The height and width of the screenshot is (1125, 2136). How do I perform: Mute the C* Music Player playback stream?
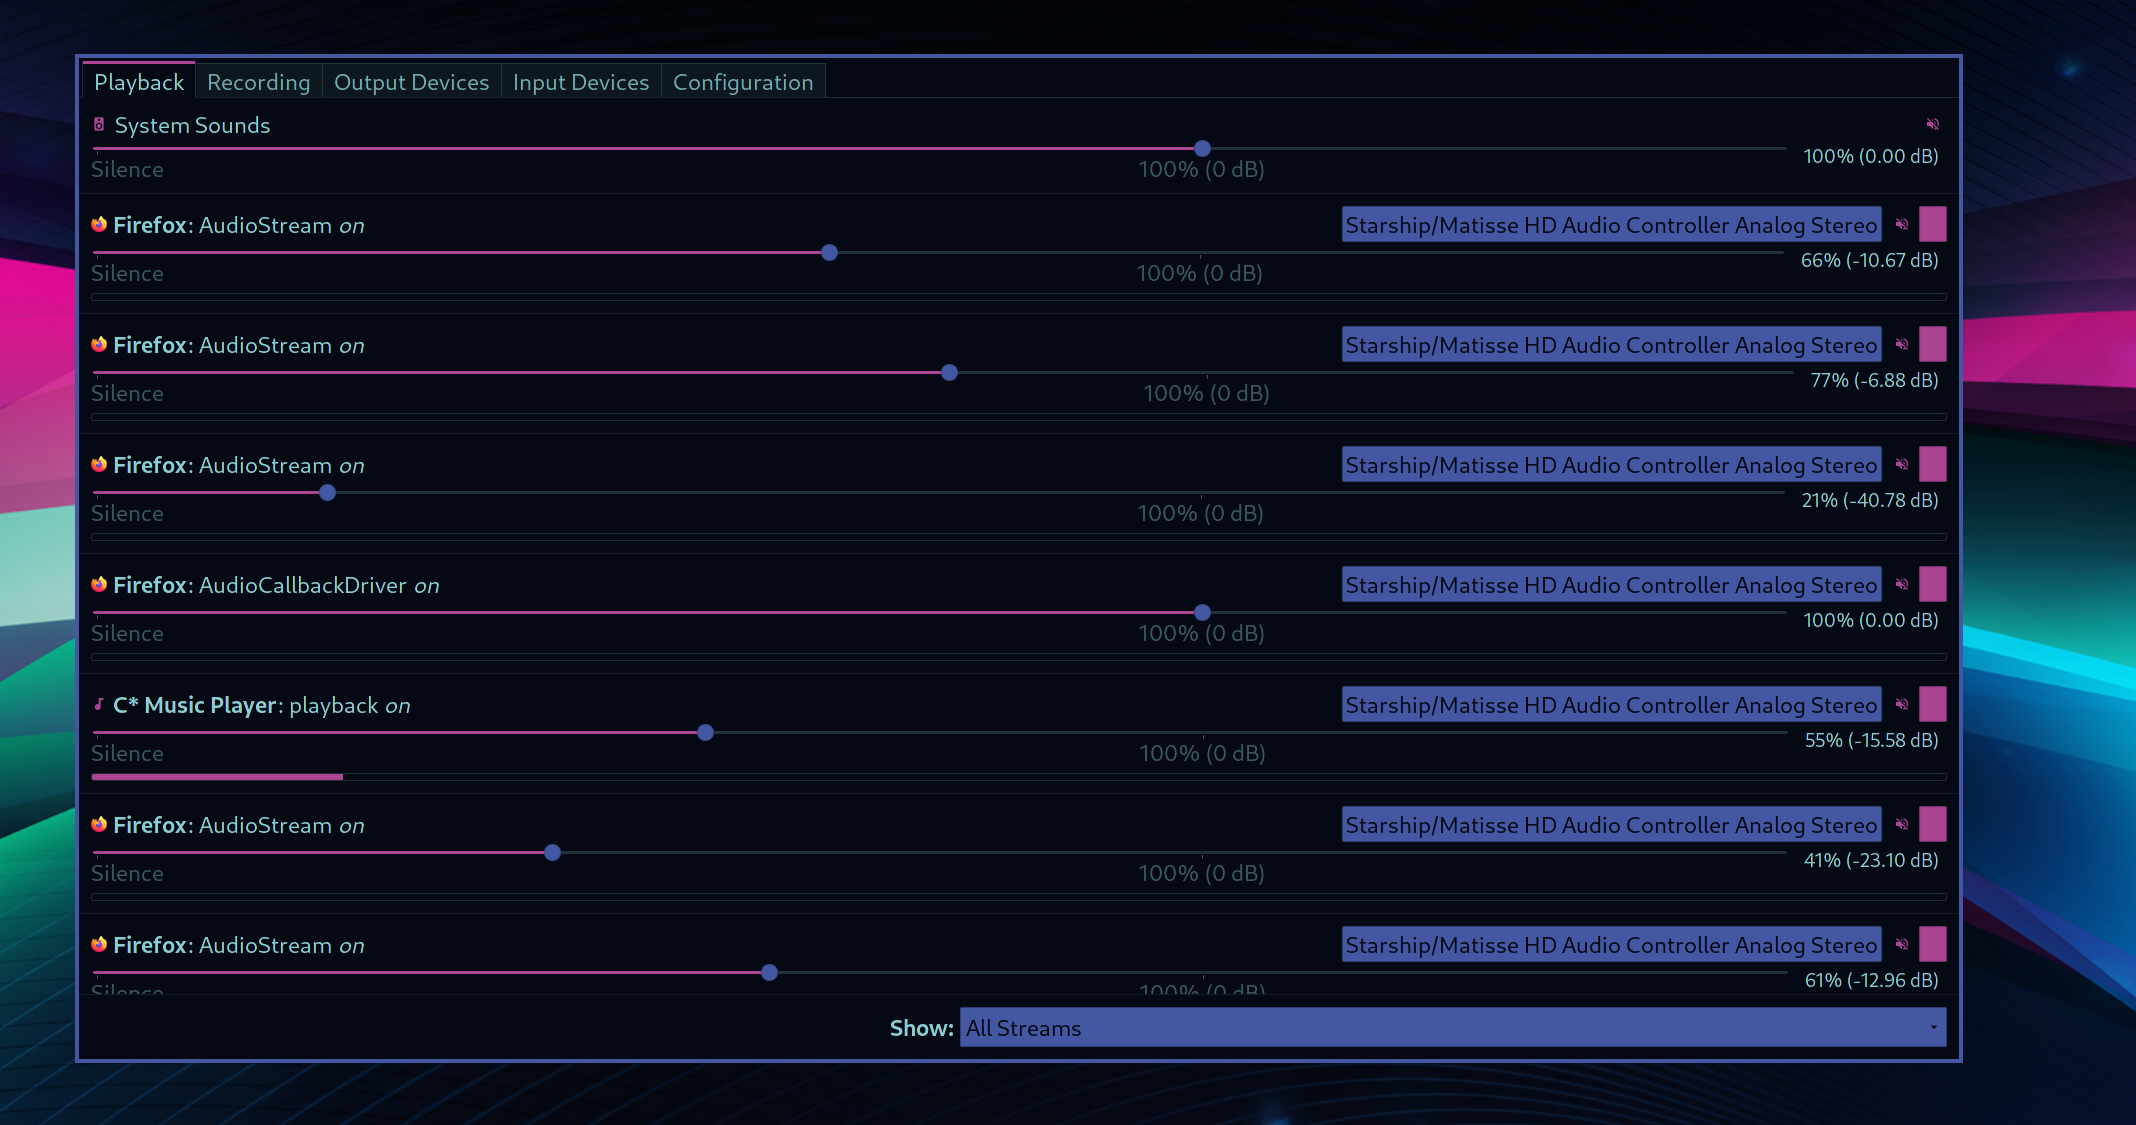pyautogui.click(x=1902, y=705)
